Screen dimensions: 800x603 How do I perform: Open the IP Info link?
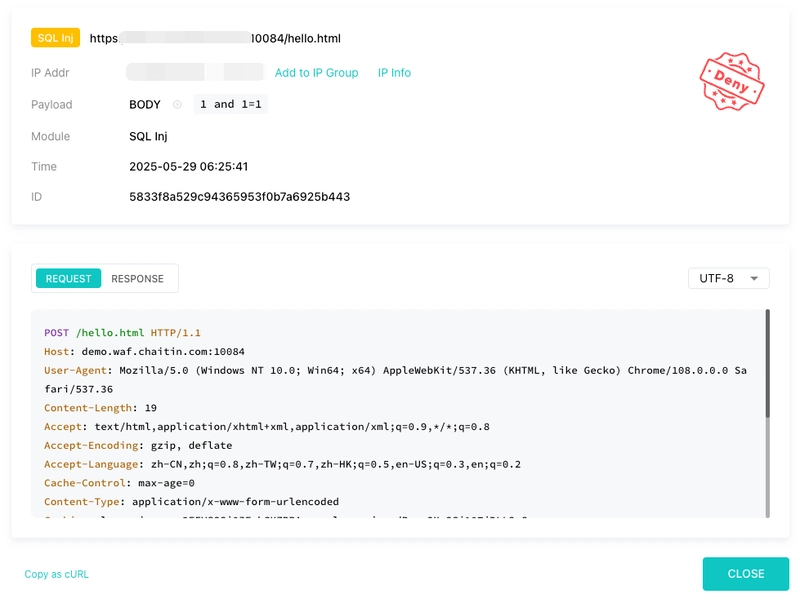coord(394,73)
